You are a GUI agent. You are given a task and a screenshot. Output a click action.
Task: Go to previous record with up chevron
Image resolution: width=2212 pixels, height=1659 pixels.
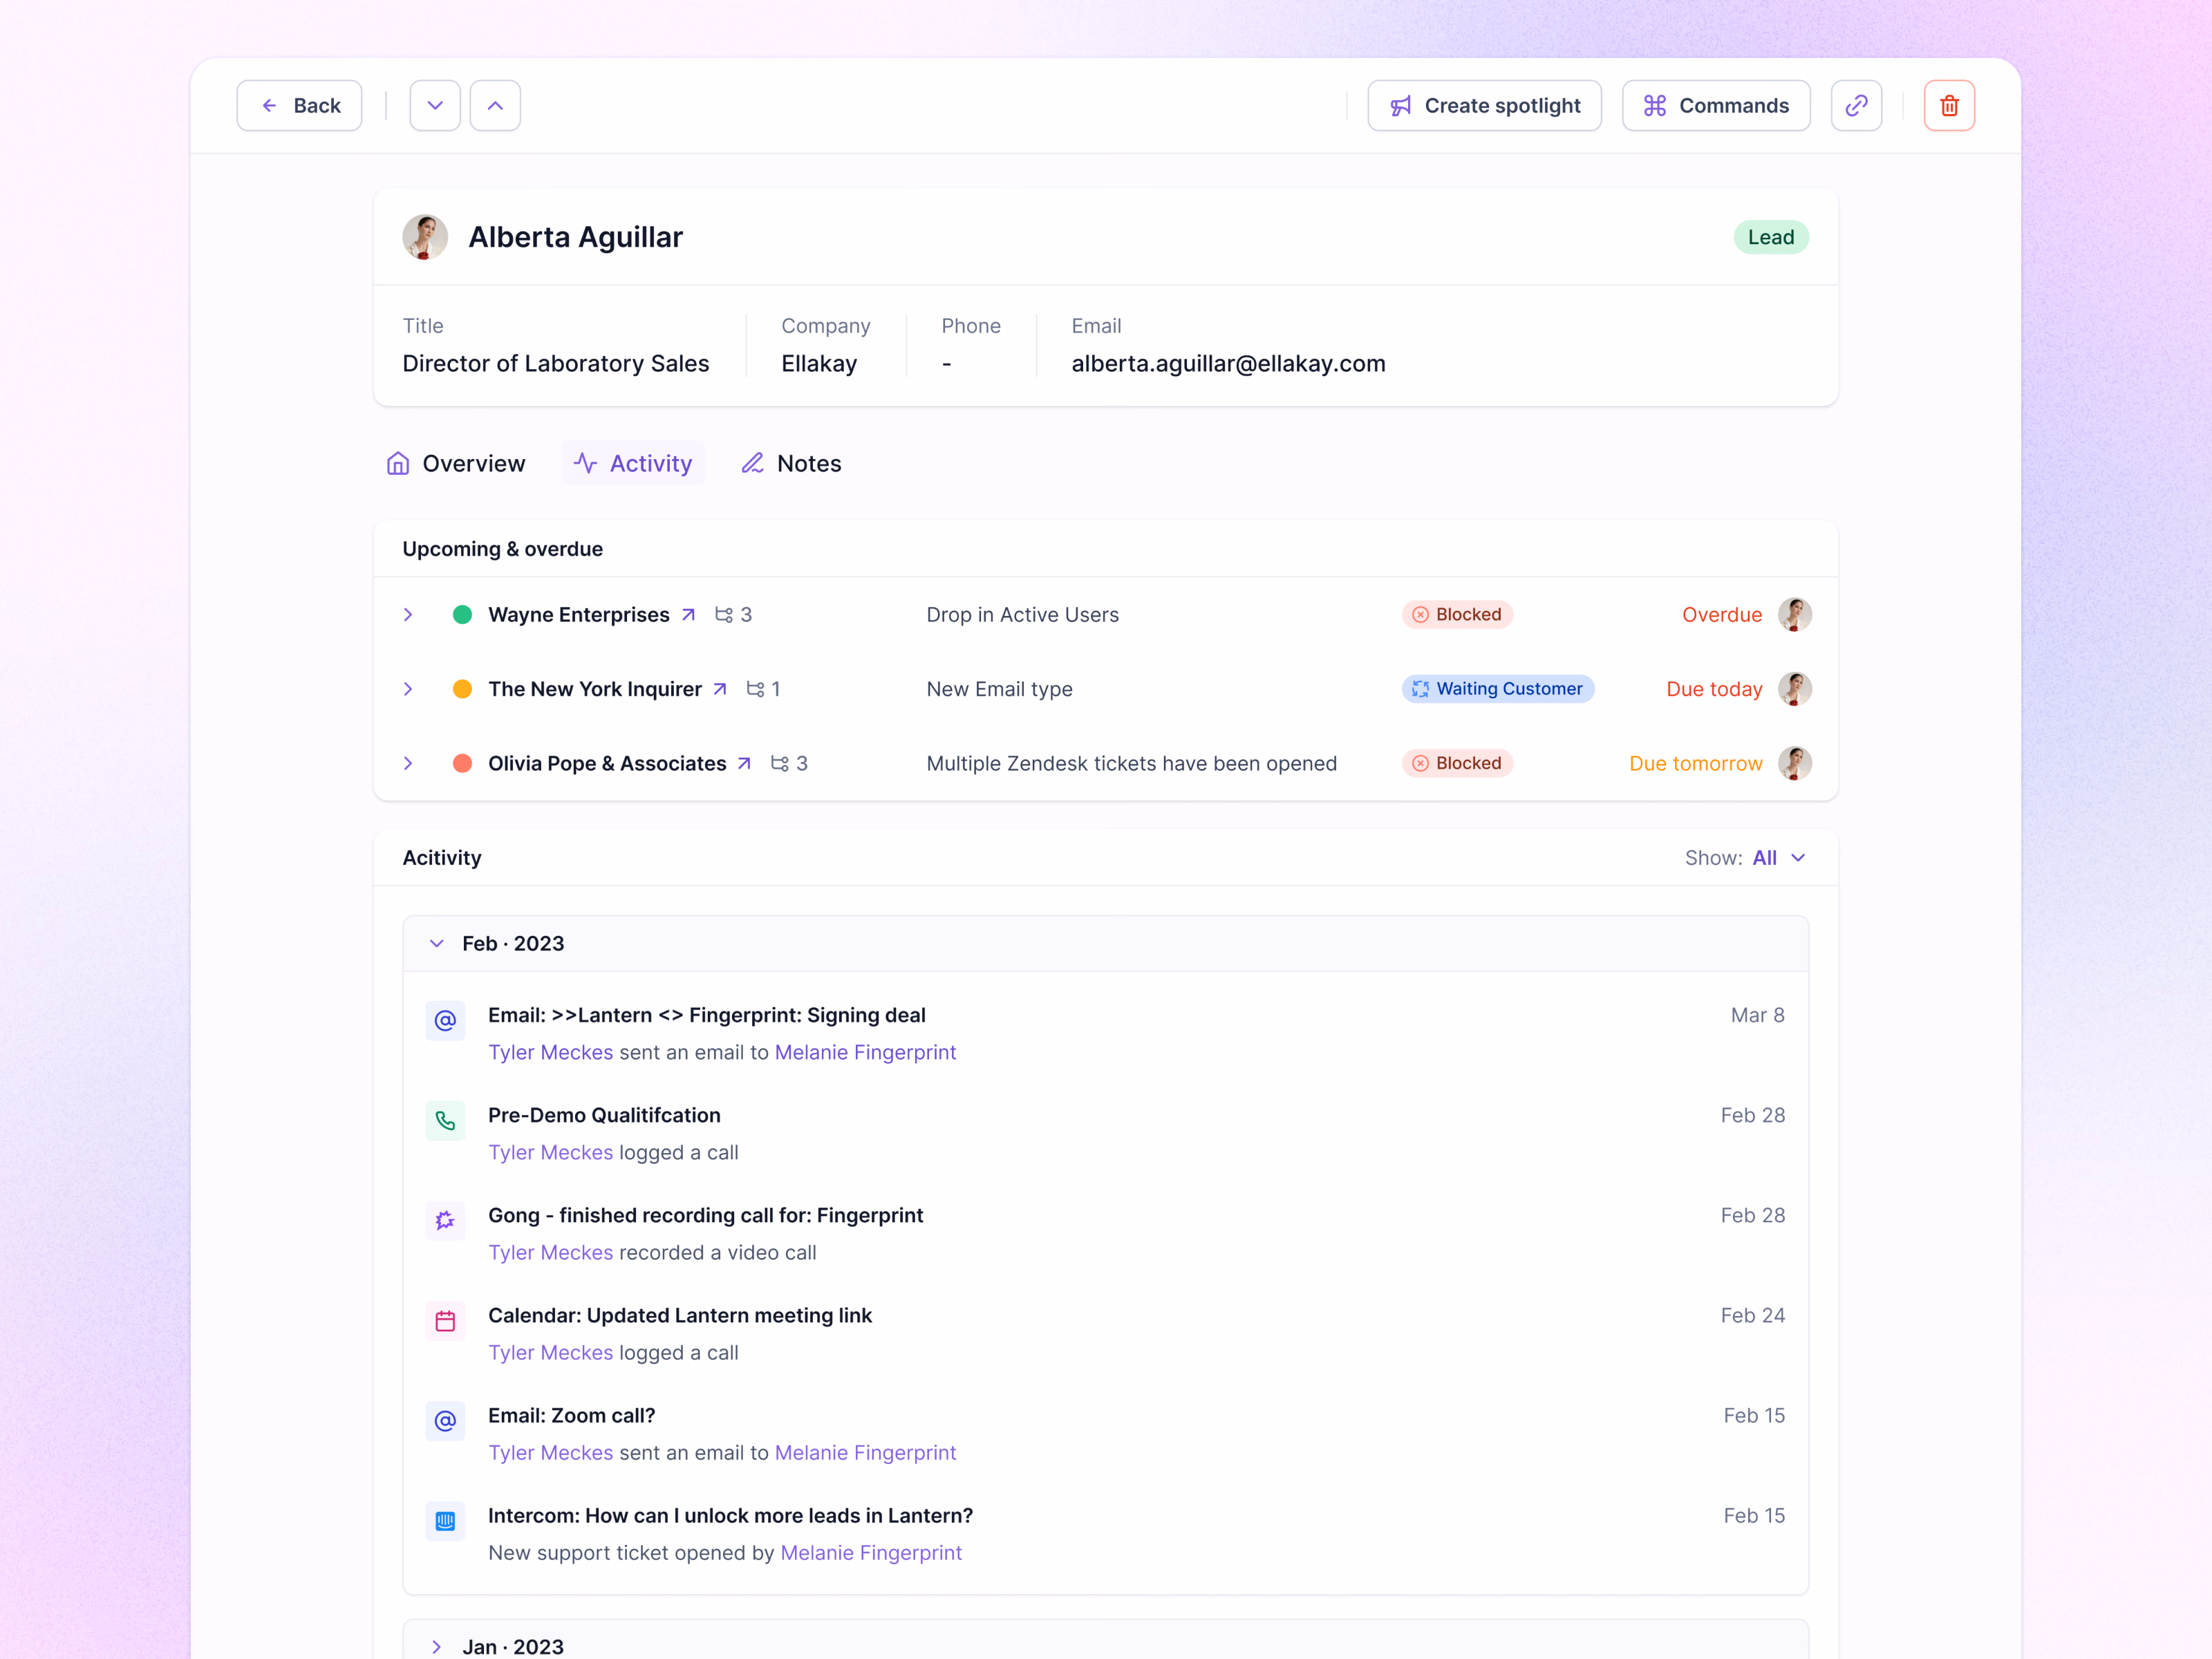click(x=495, y=105)
